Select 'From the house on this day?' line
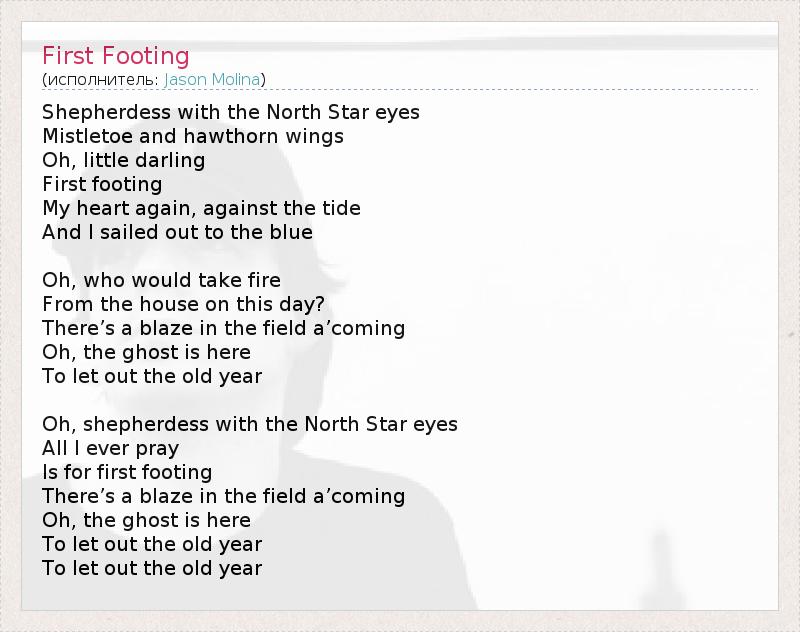Screen dimensions: 800x632 click(184, 304)
